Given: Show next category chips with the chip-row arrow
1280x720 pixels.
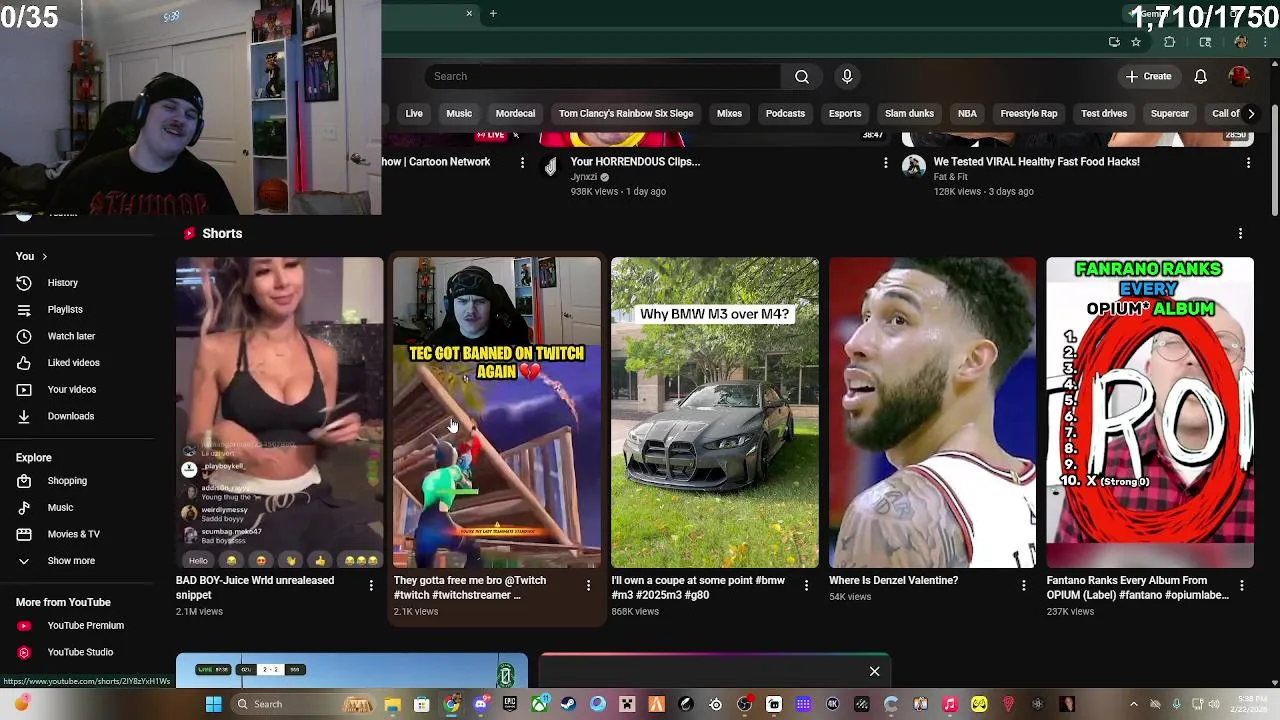Looking at the screenshot, I should click(1250, 113).
